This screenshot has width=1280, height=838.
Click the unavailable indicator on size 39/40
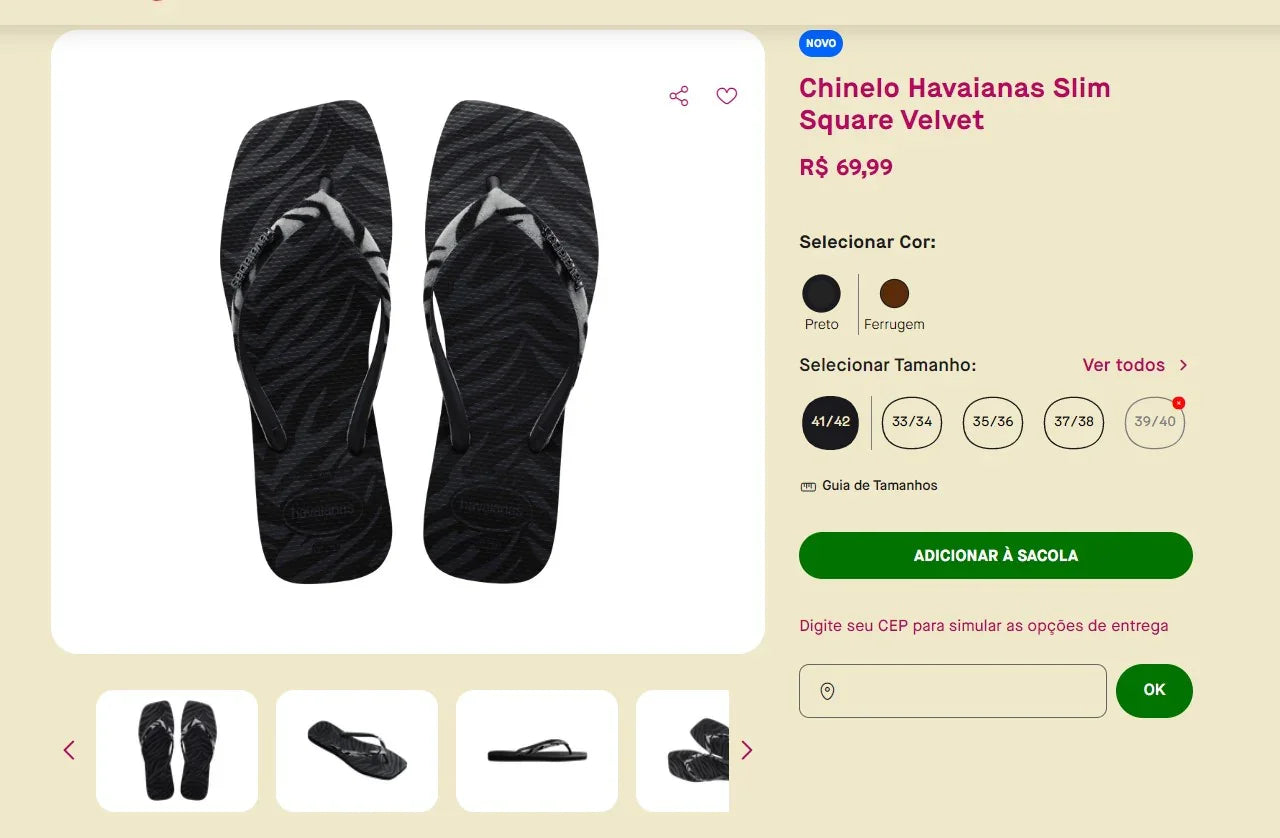point(1178,401)
